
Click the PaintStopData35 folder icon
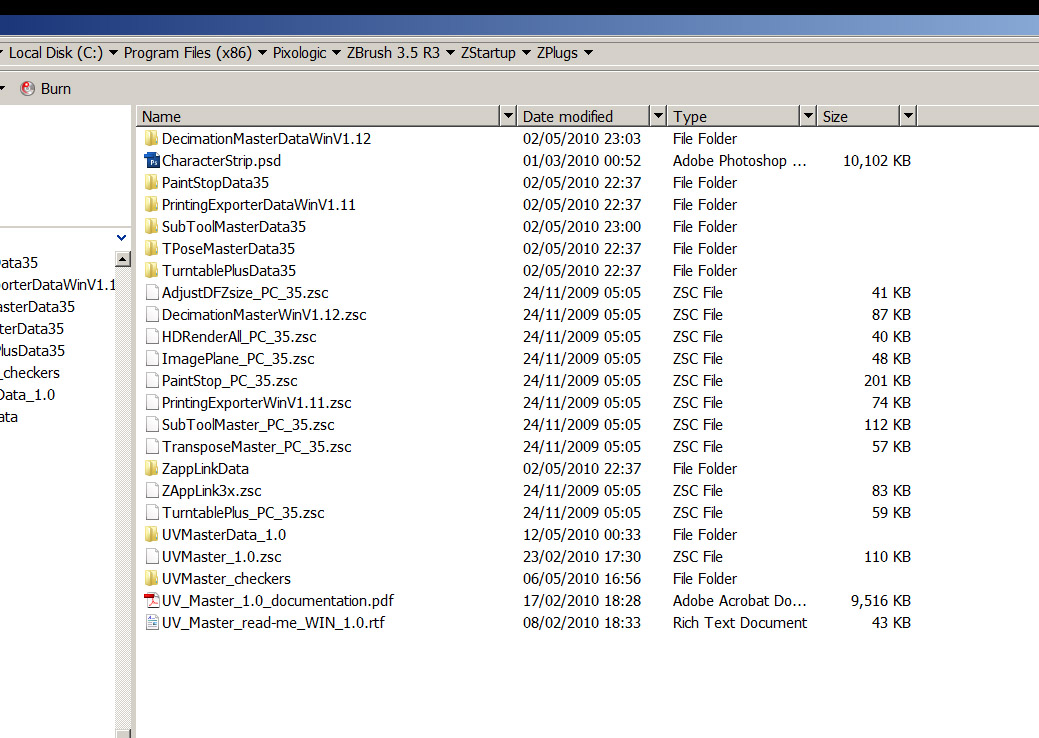pyautogui.click(x=151, y=182)
